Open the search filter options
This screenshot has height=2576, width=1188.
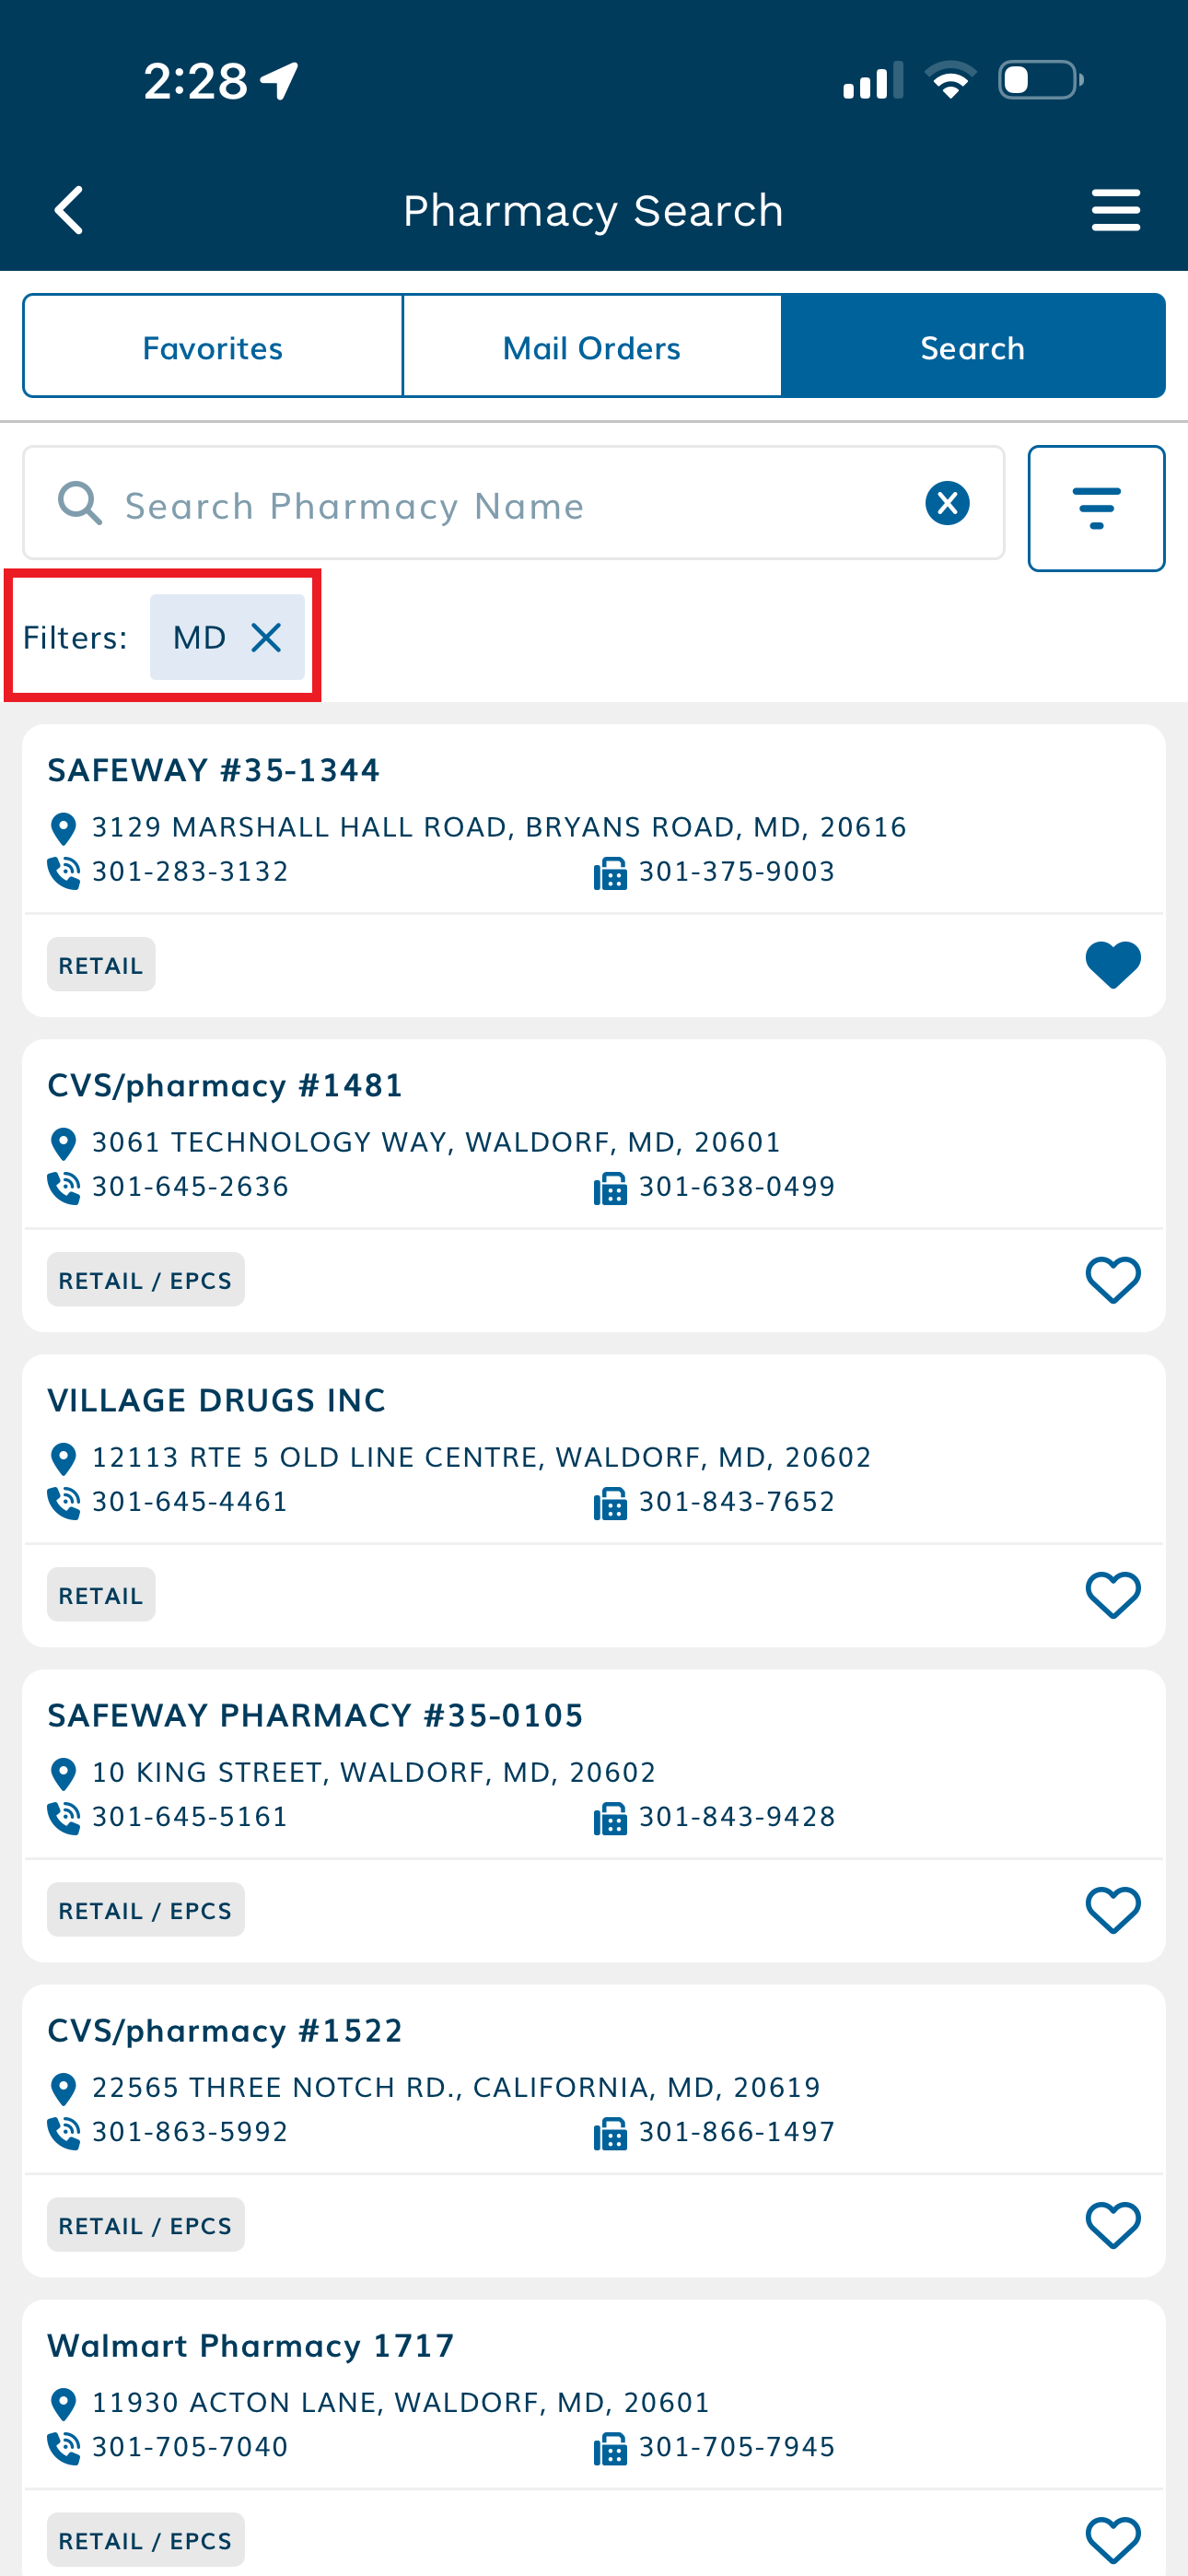pyautogui.click(x=1096, y=508)
